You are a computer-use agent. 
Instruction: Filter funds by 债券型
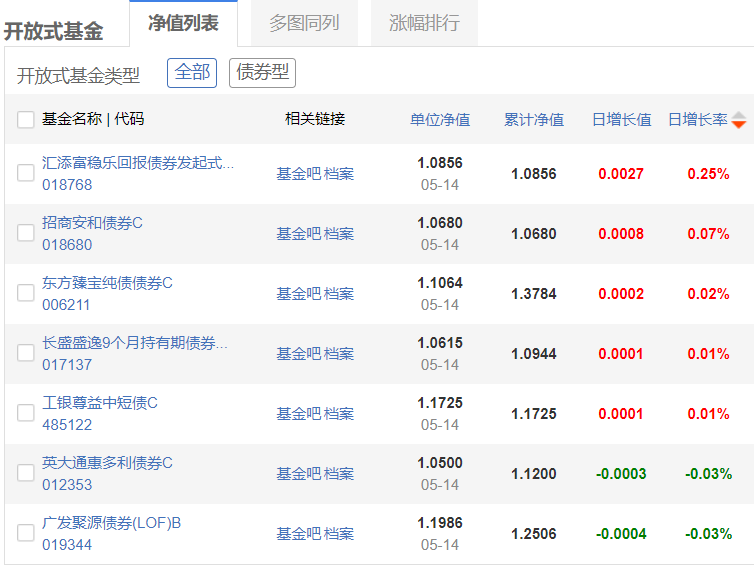[x=262, y=73]
